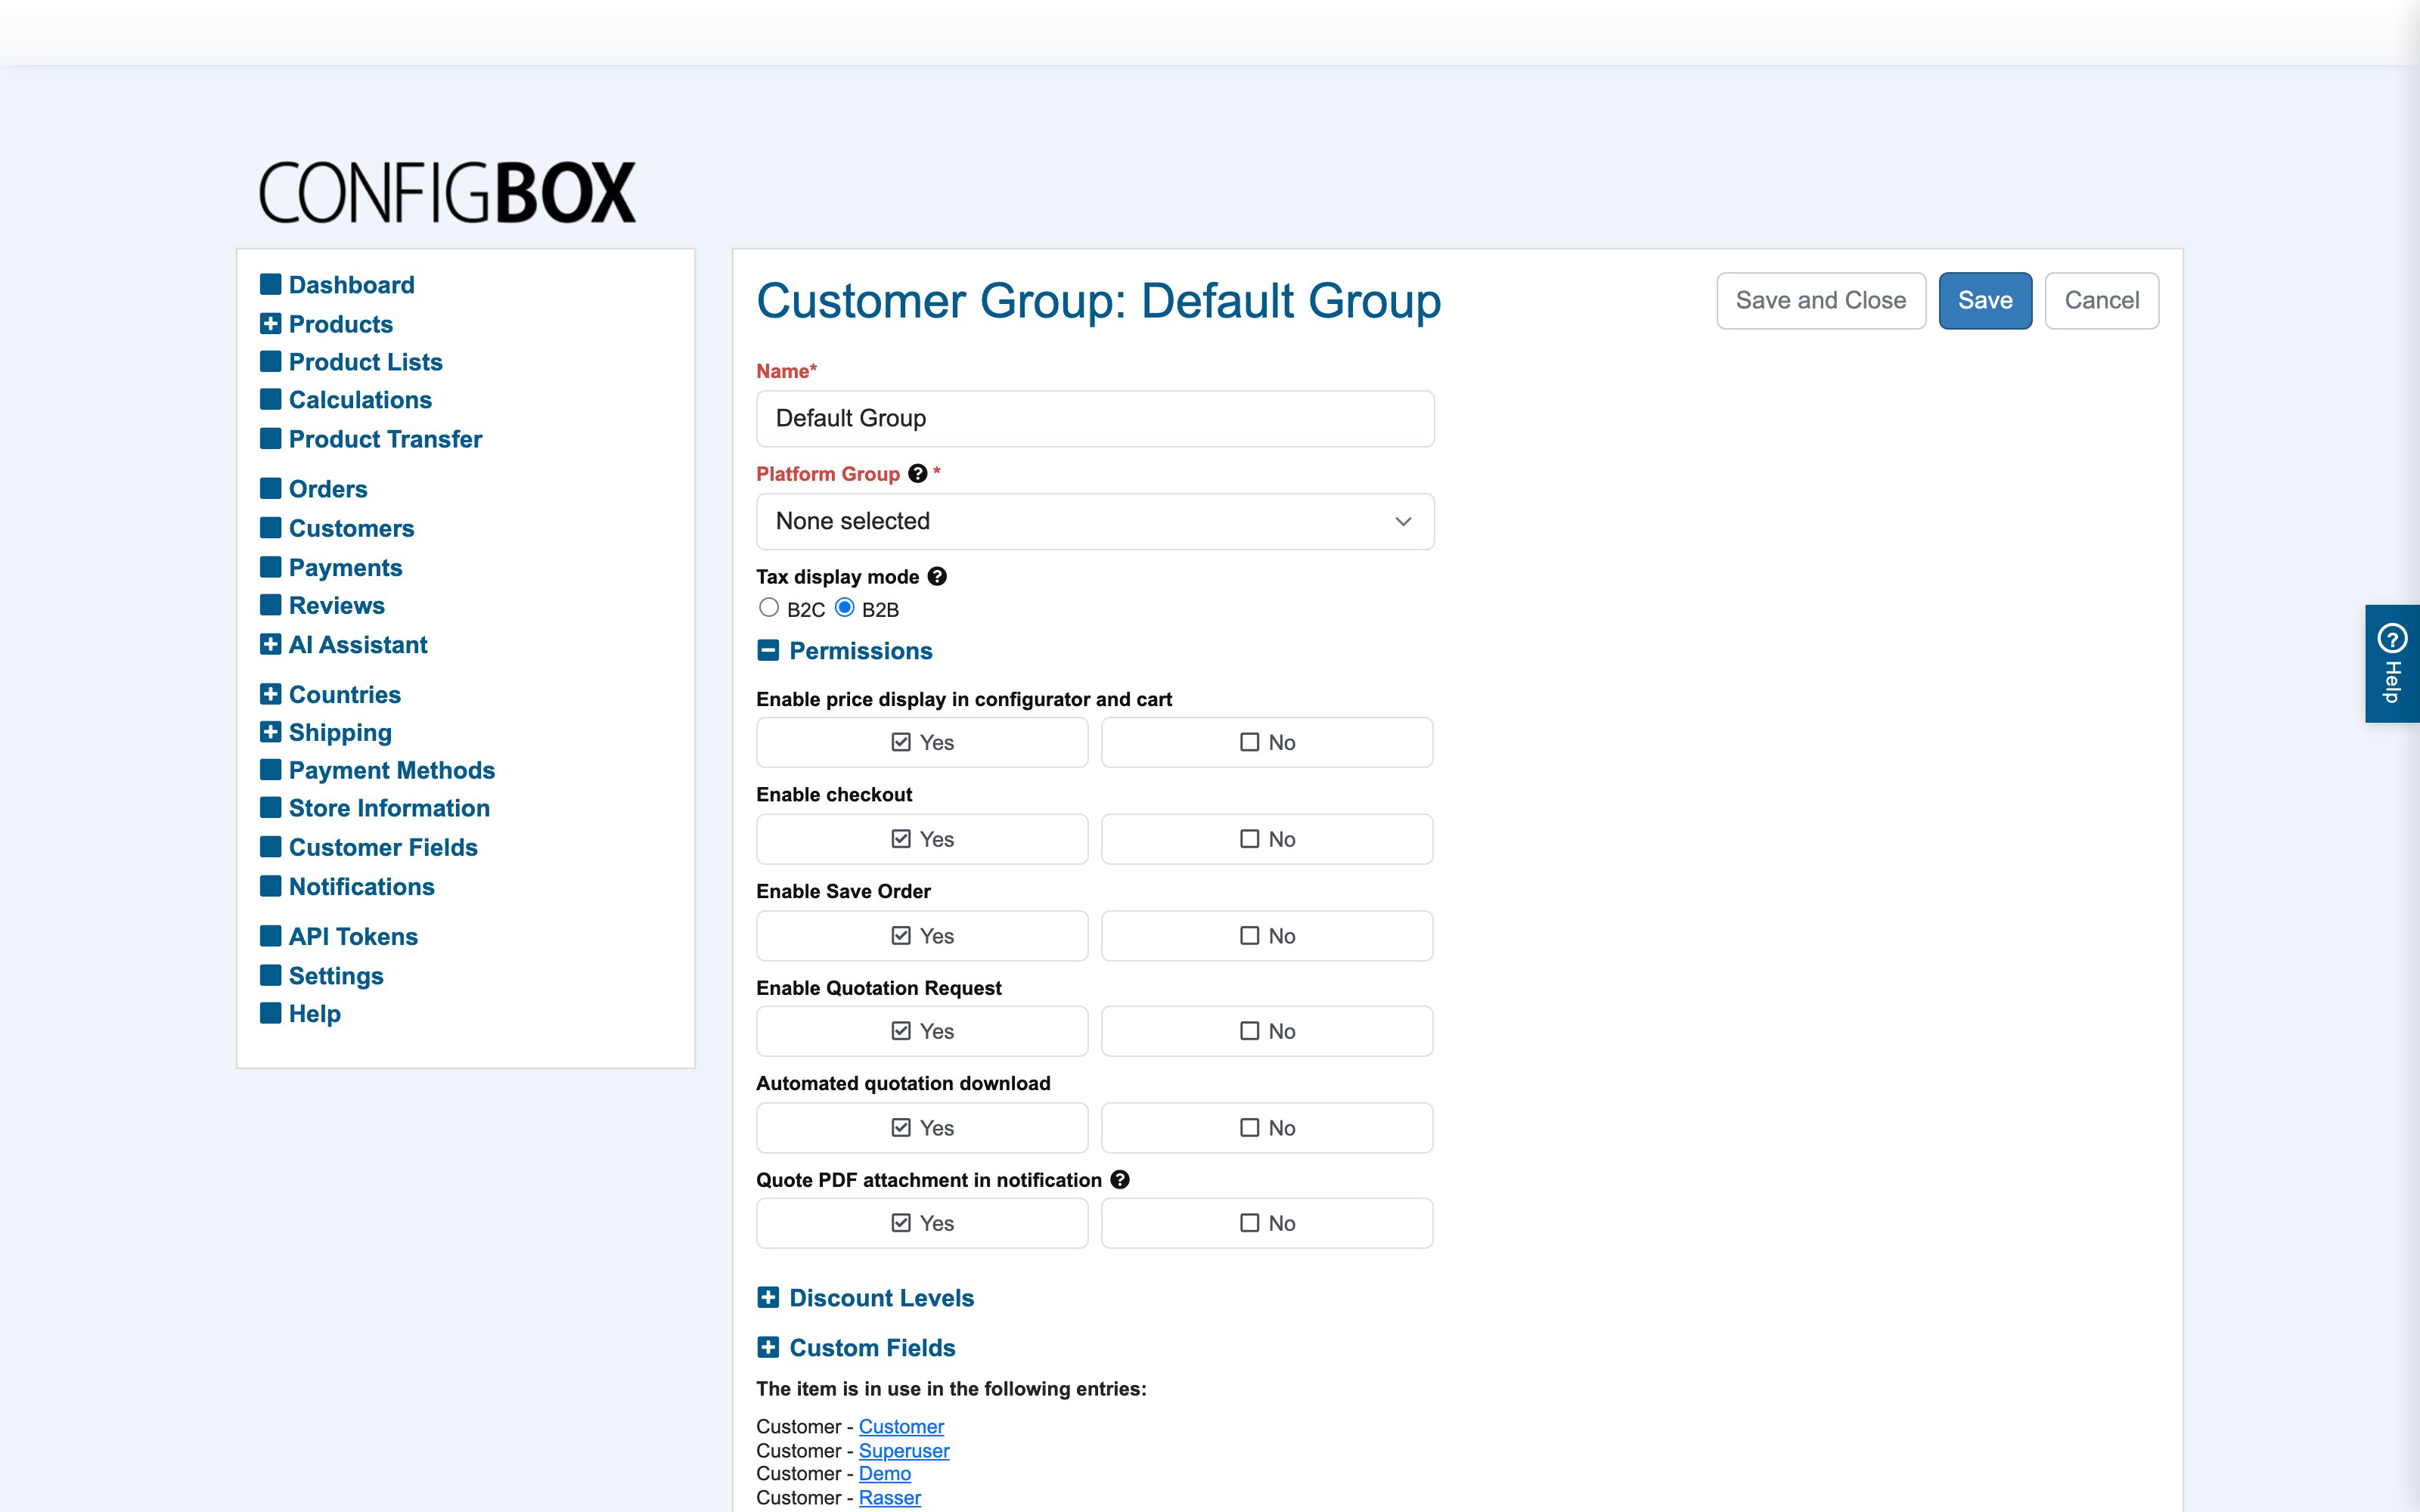Click the Customers square icon
Image resolution: width=2420 pixels, height=1512 pixels.
click(x=270, y=527)
